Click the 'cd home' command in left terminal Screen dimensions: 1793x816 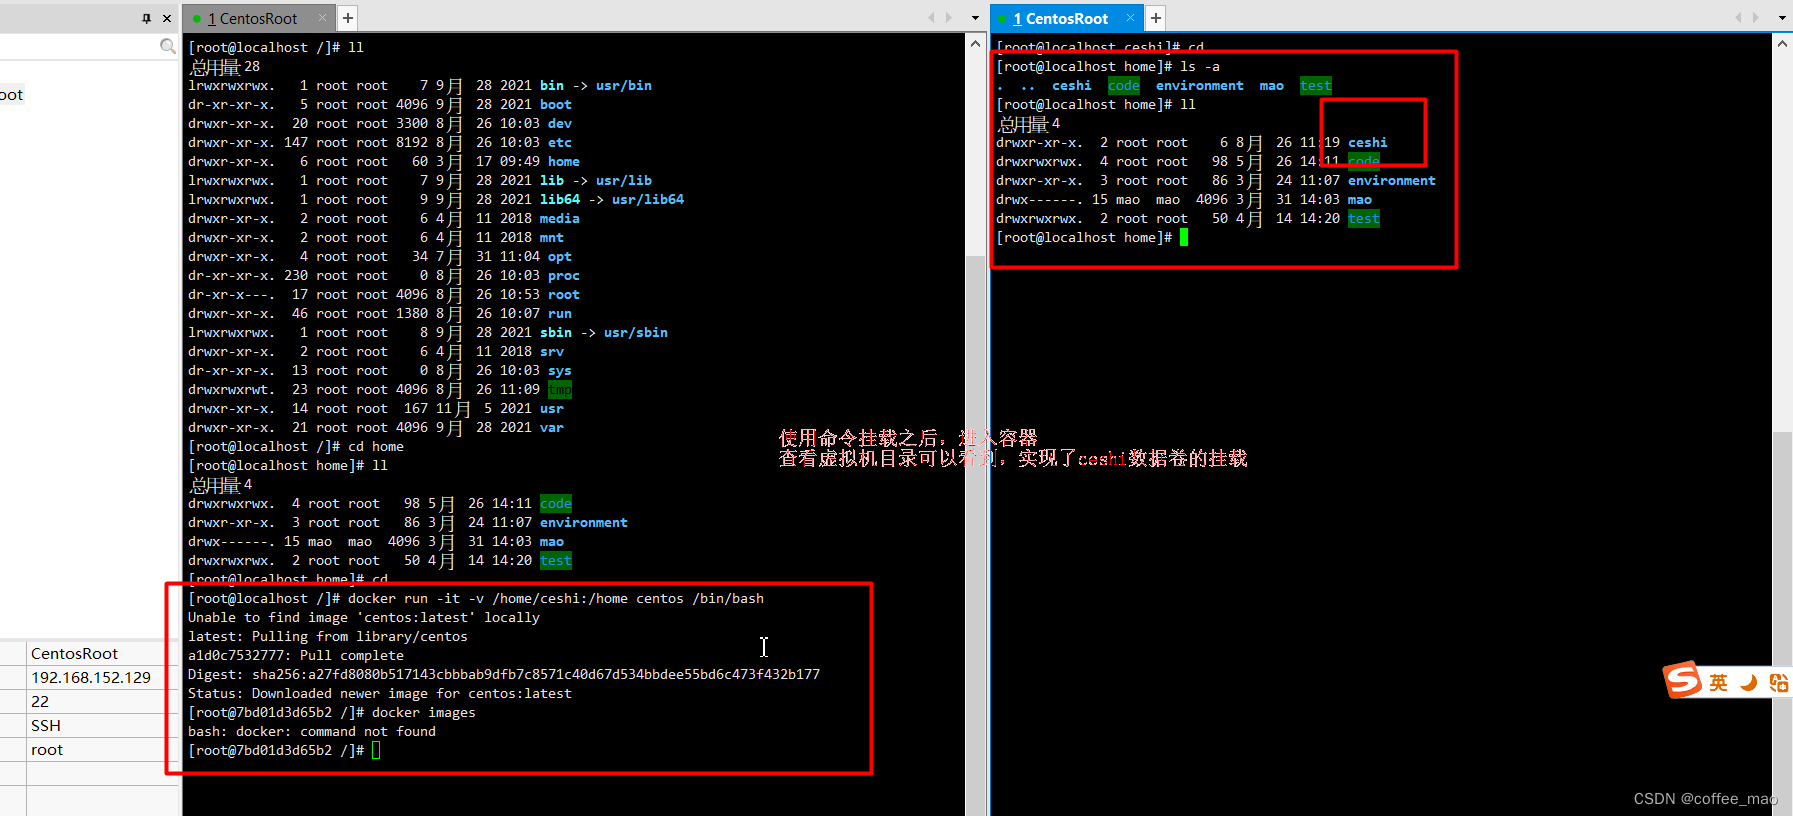point(296,446)
